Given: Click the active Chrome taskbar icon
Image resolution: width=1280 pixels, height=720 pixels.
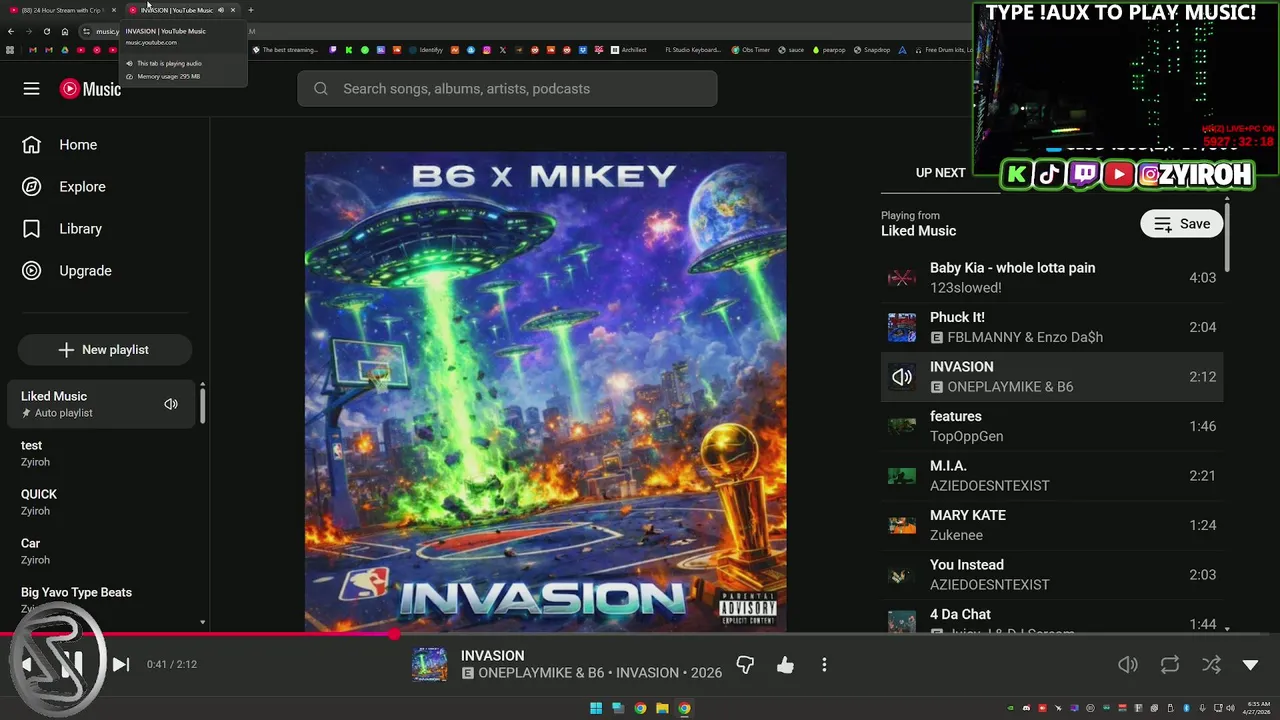Looking at the screenshot, I should point(684,709).
